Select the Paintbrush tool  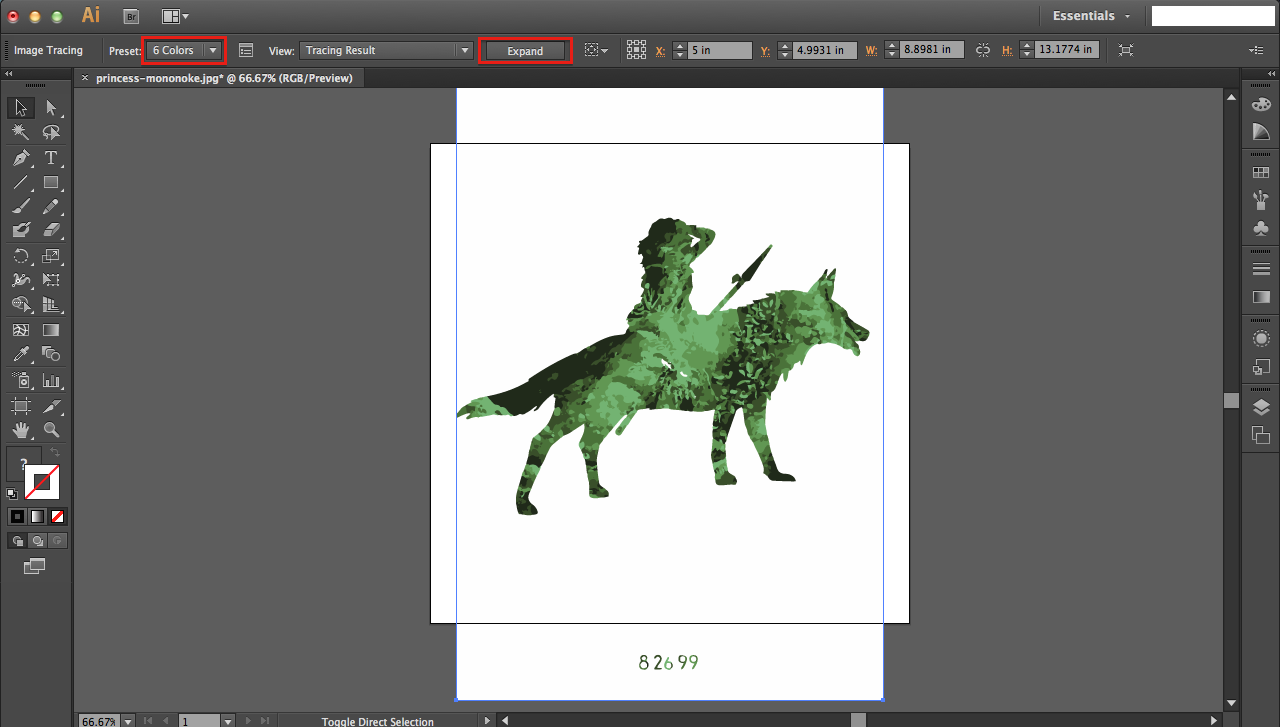click(21, 206)
